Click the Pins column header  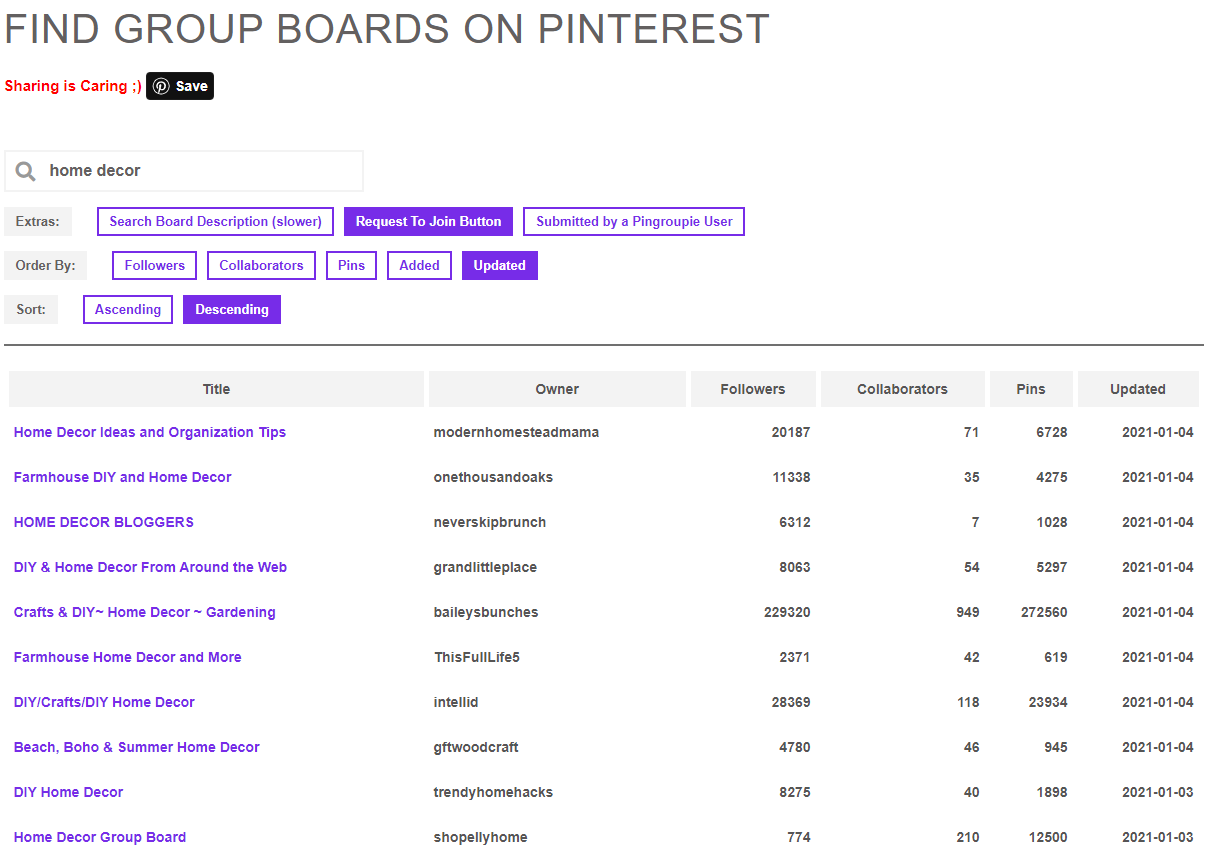point(1031,389)
